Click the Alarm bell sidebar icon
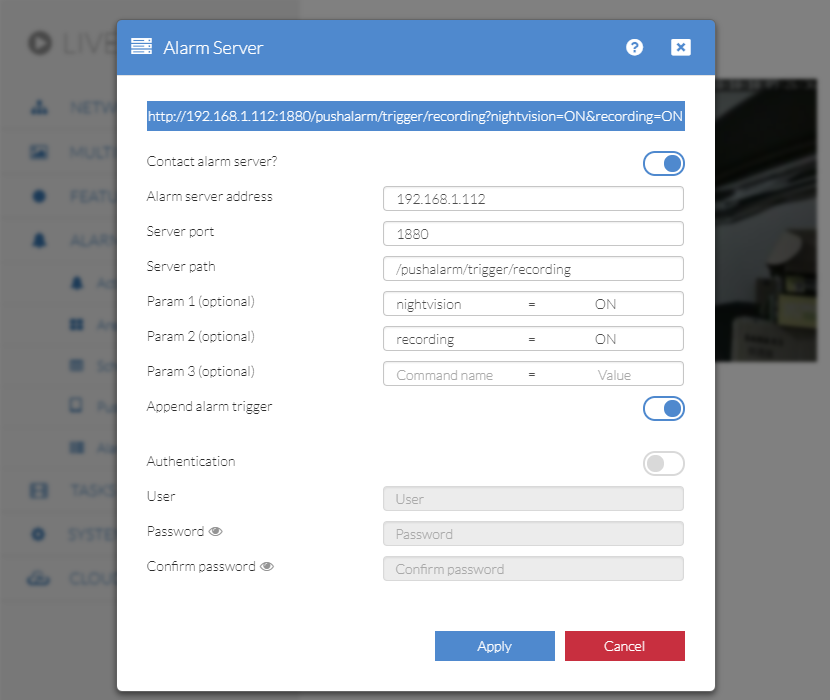Viewport: 830px width, 700px height. [40, 240]
